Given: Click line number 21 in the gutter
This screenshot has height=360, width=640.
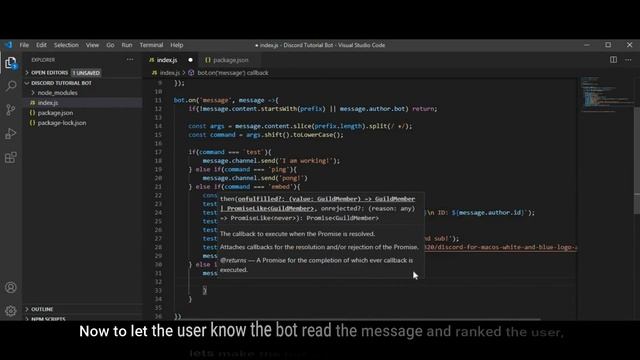Looking at the screenshot, I should pos(158,187).
